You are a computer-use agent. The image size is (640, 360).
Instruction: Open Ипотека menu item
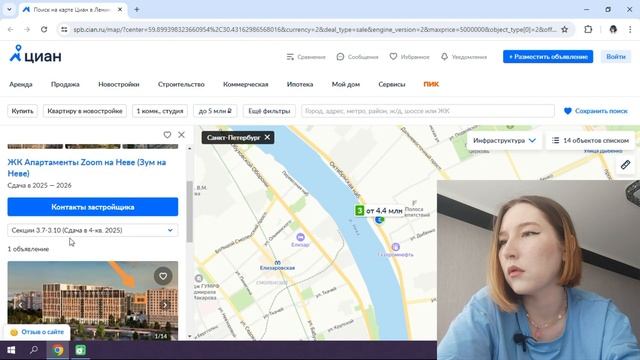pyautogui.click(x=300, y=84)
